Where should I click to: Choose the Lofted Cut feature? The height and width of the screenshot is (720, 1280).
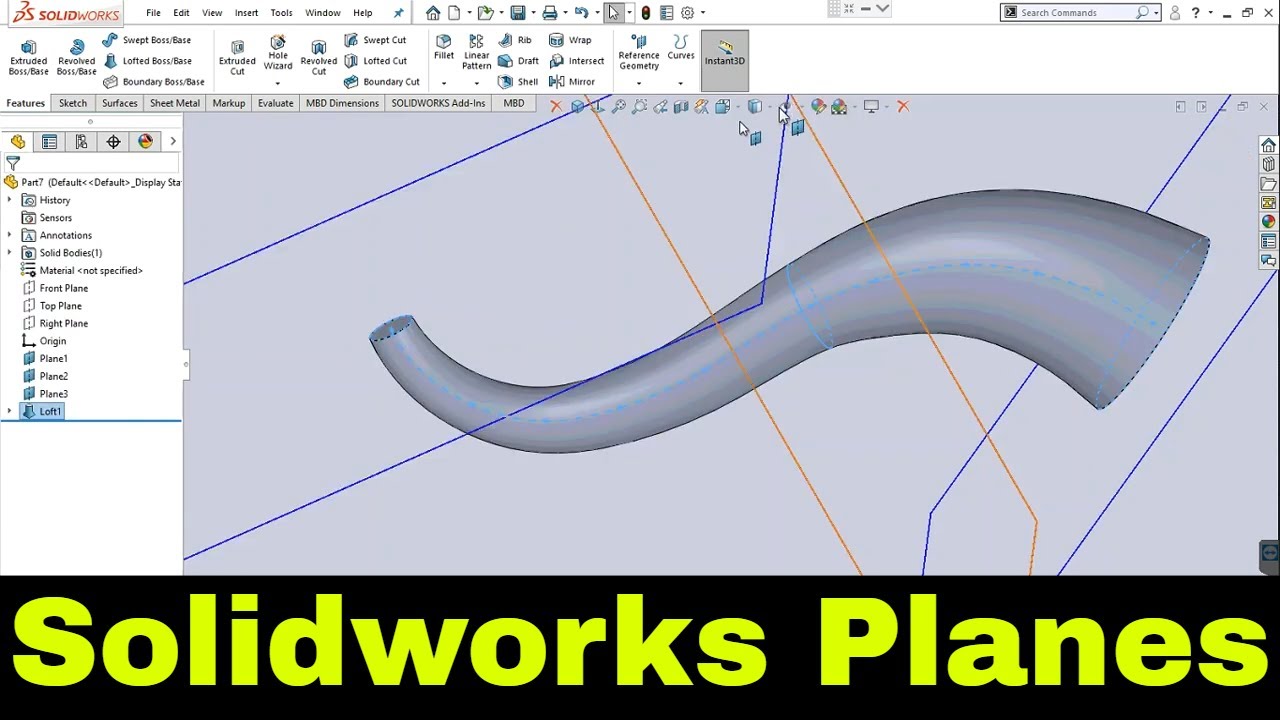[x=375, y=61]
